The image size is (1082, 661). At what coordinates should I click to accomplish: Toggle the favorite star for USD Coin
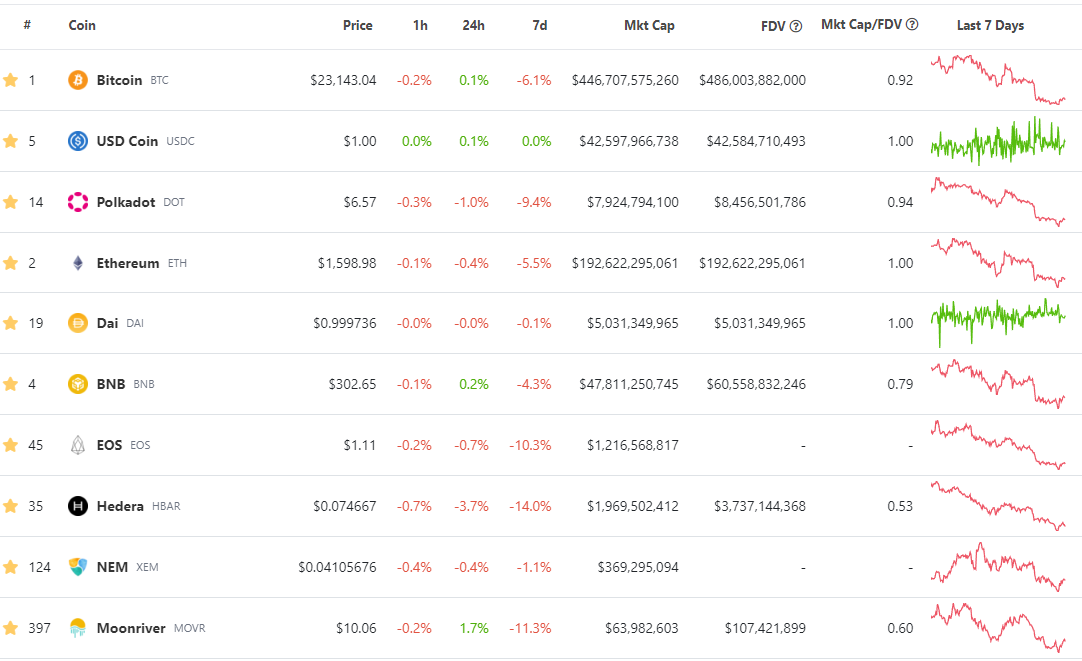(10, 141)
